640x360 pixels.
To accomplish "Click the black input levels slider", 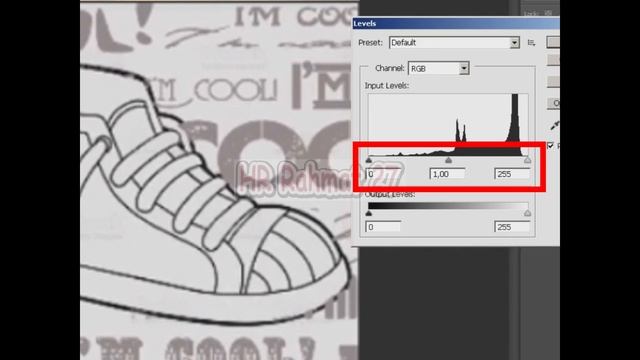I will 369,160.
